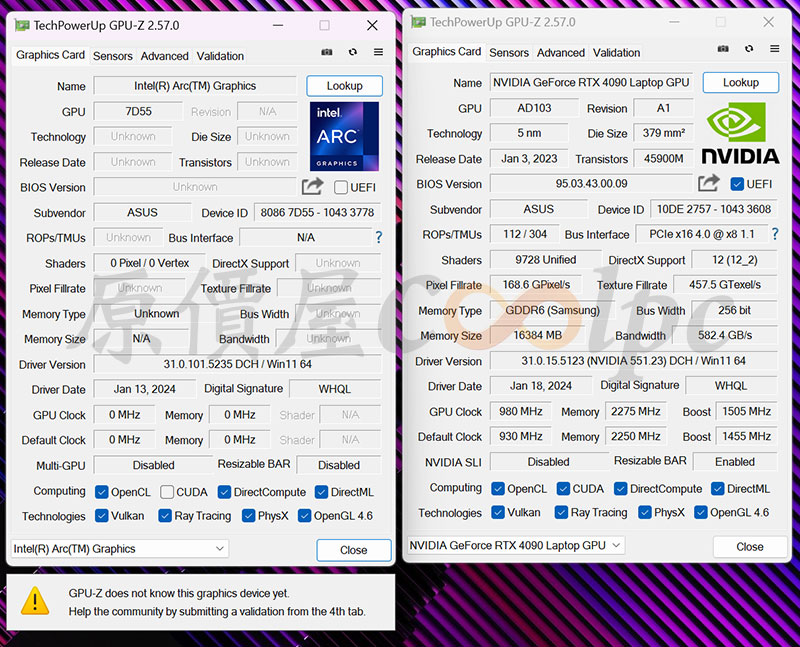Click the screenshot camera icon in Intel GPU-Z window
This screenshot has width=800, height=647.
point(327,52)
